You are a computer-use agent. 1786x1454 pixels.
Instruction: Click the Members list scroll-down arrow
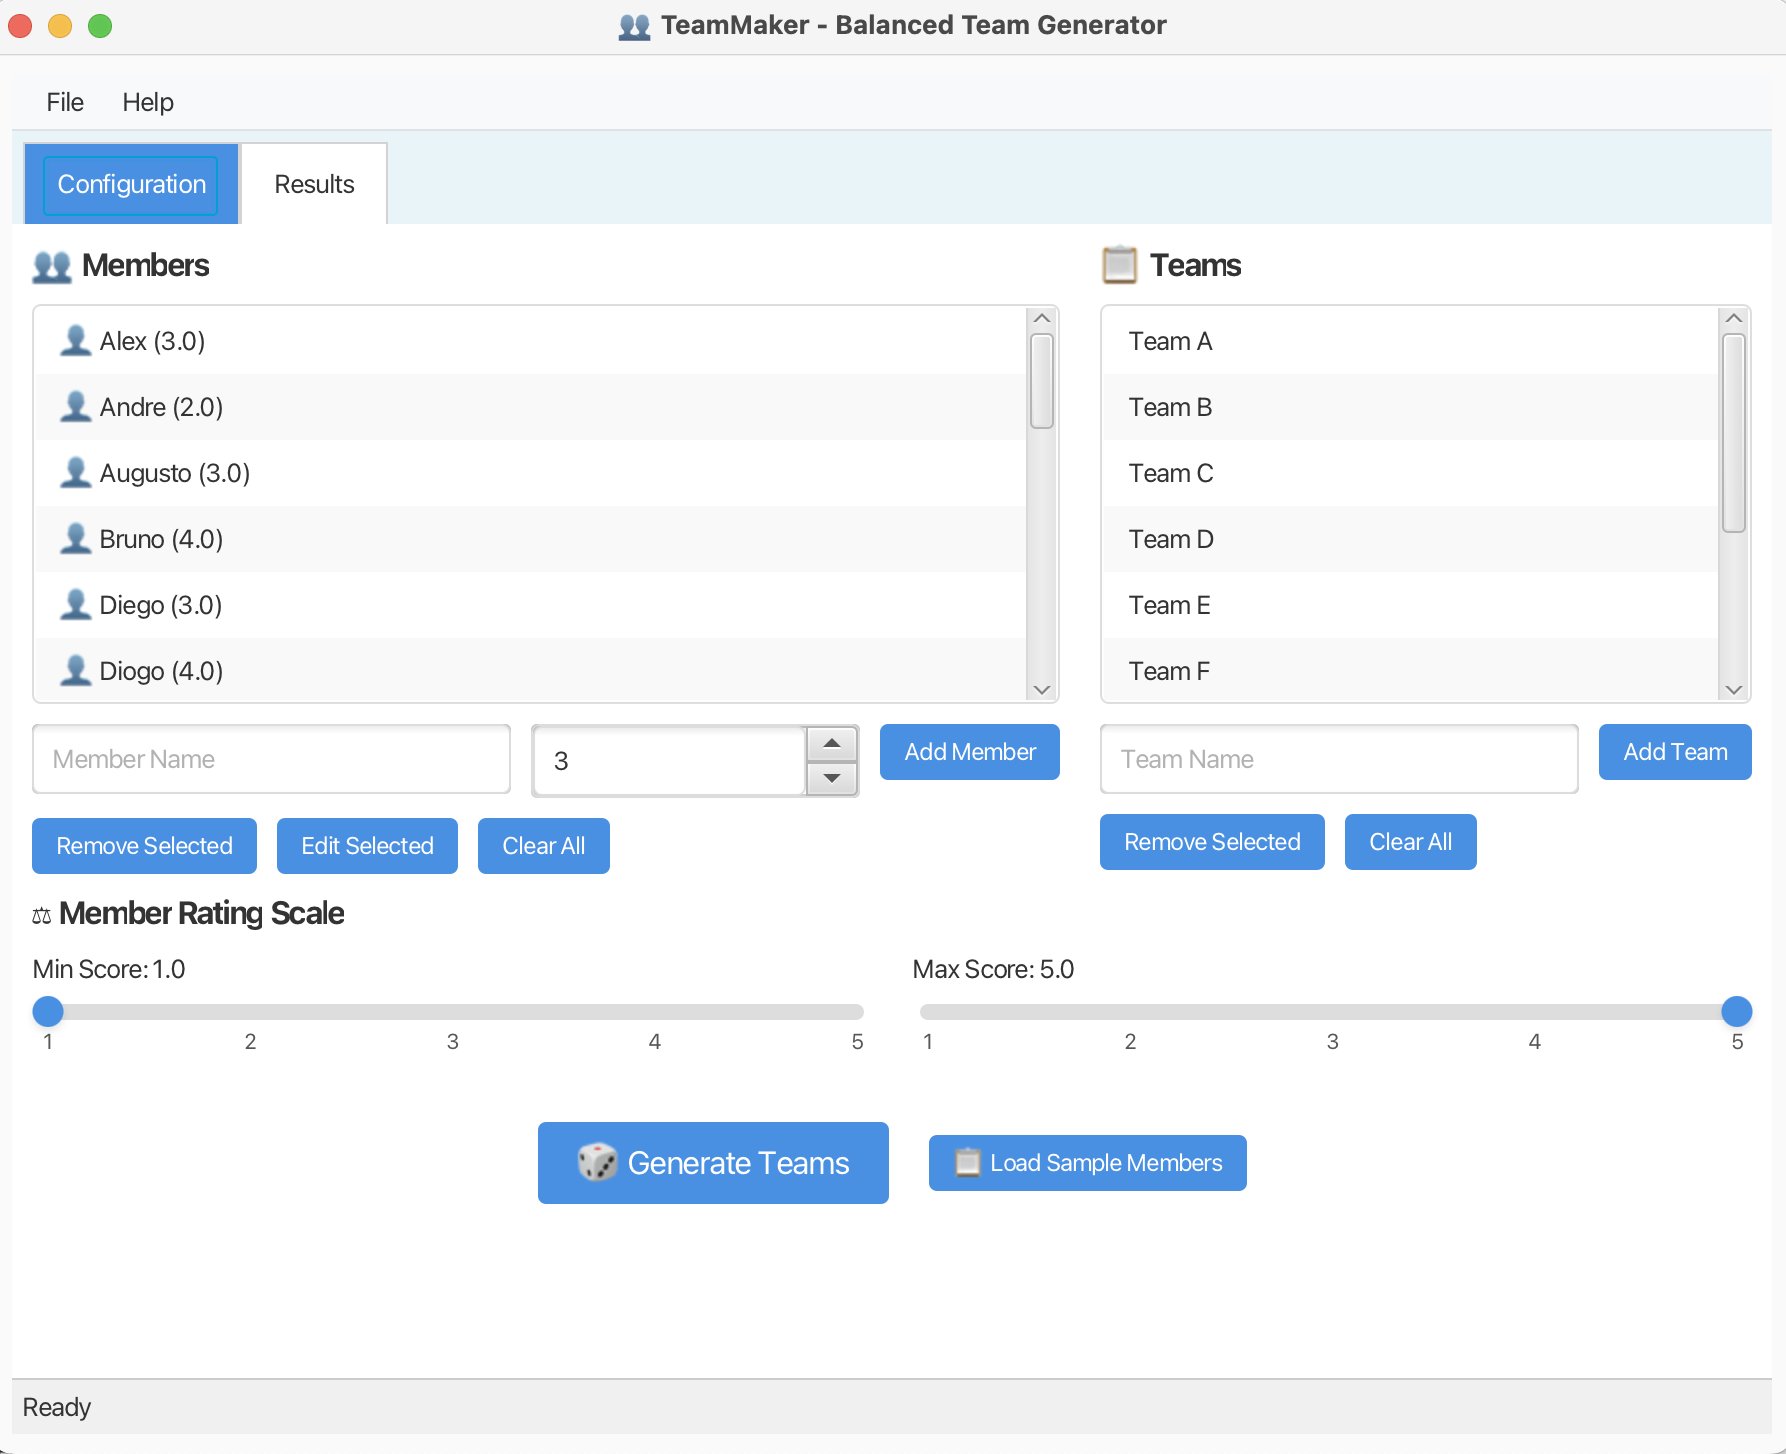pos(1042,690)
